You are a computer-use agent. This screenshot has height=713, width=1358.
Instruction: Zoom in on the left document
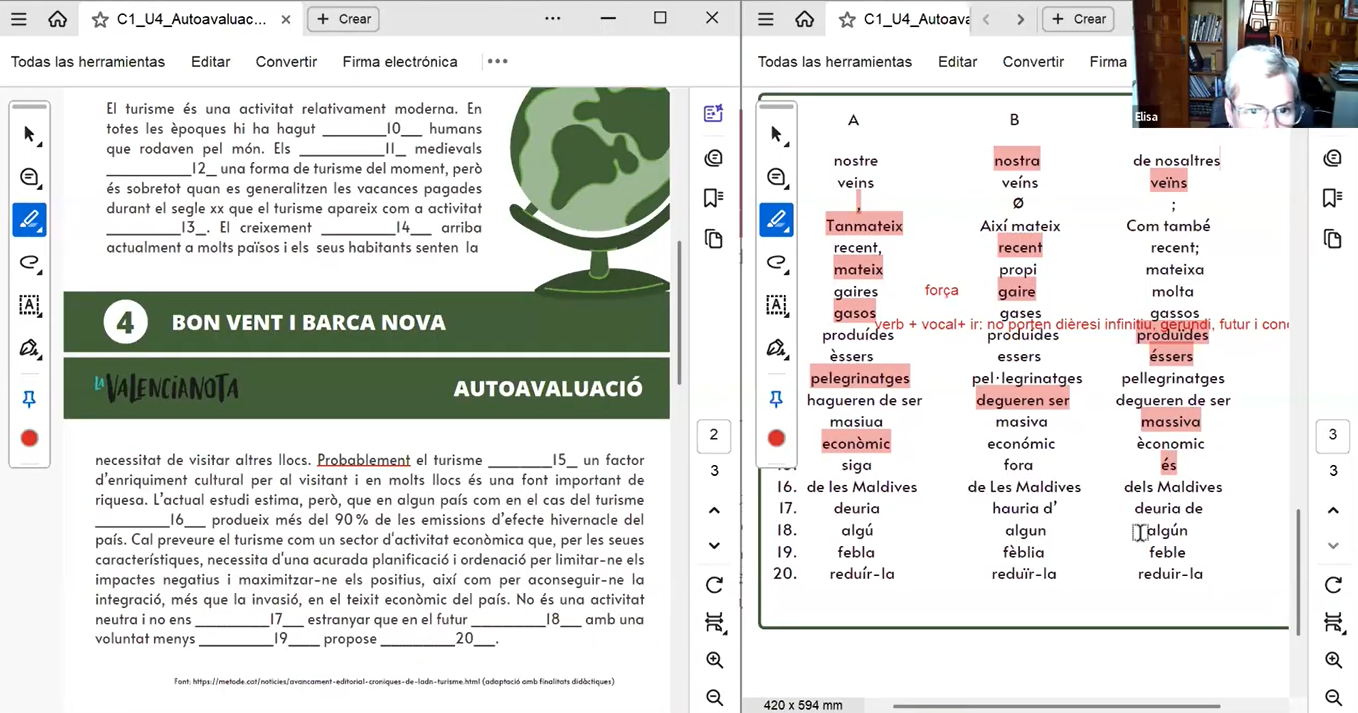coord(713,660)
